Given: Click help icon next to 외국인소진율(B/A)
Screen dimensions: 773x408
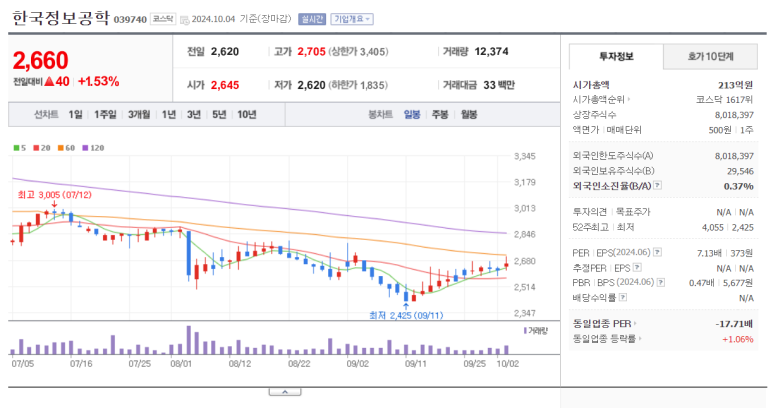Looking at the screenshot, I should 658,185.
